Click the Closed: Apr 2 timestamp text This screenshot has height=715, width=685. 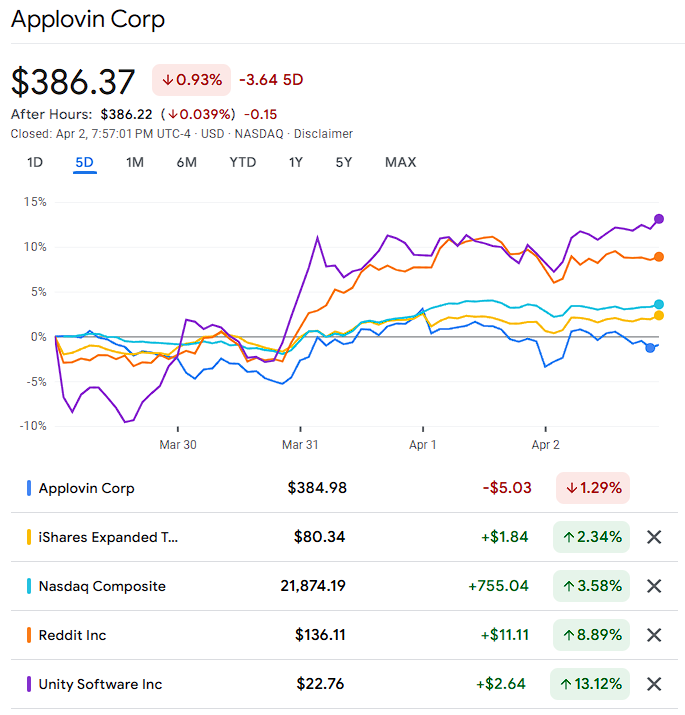pyautogui.click(x=100, y=134)
